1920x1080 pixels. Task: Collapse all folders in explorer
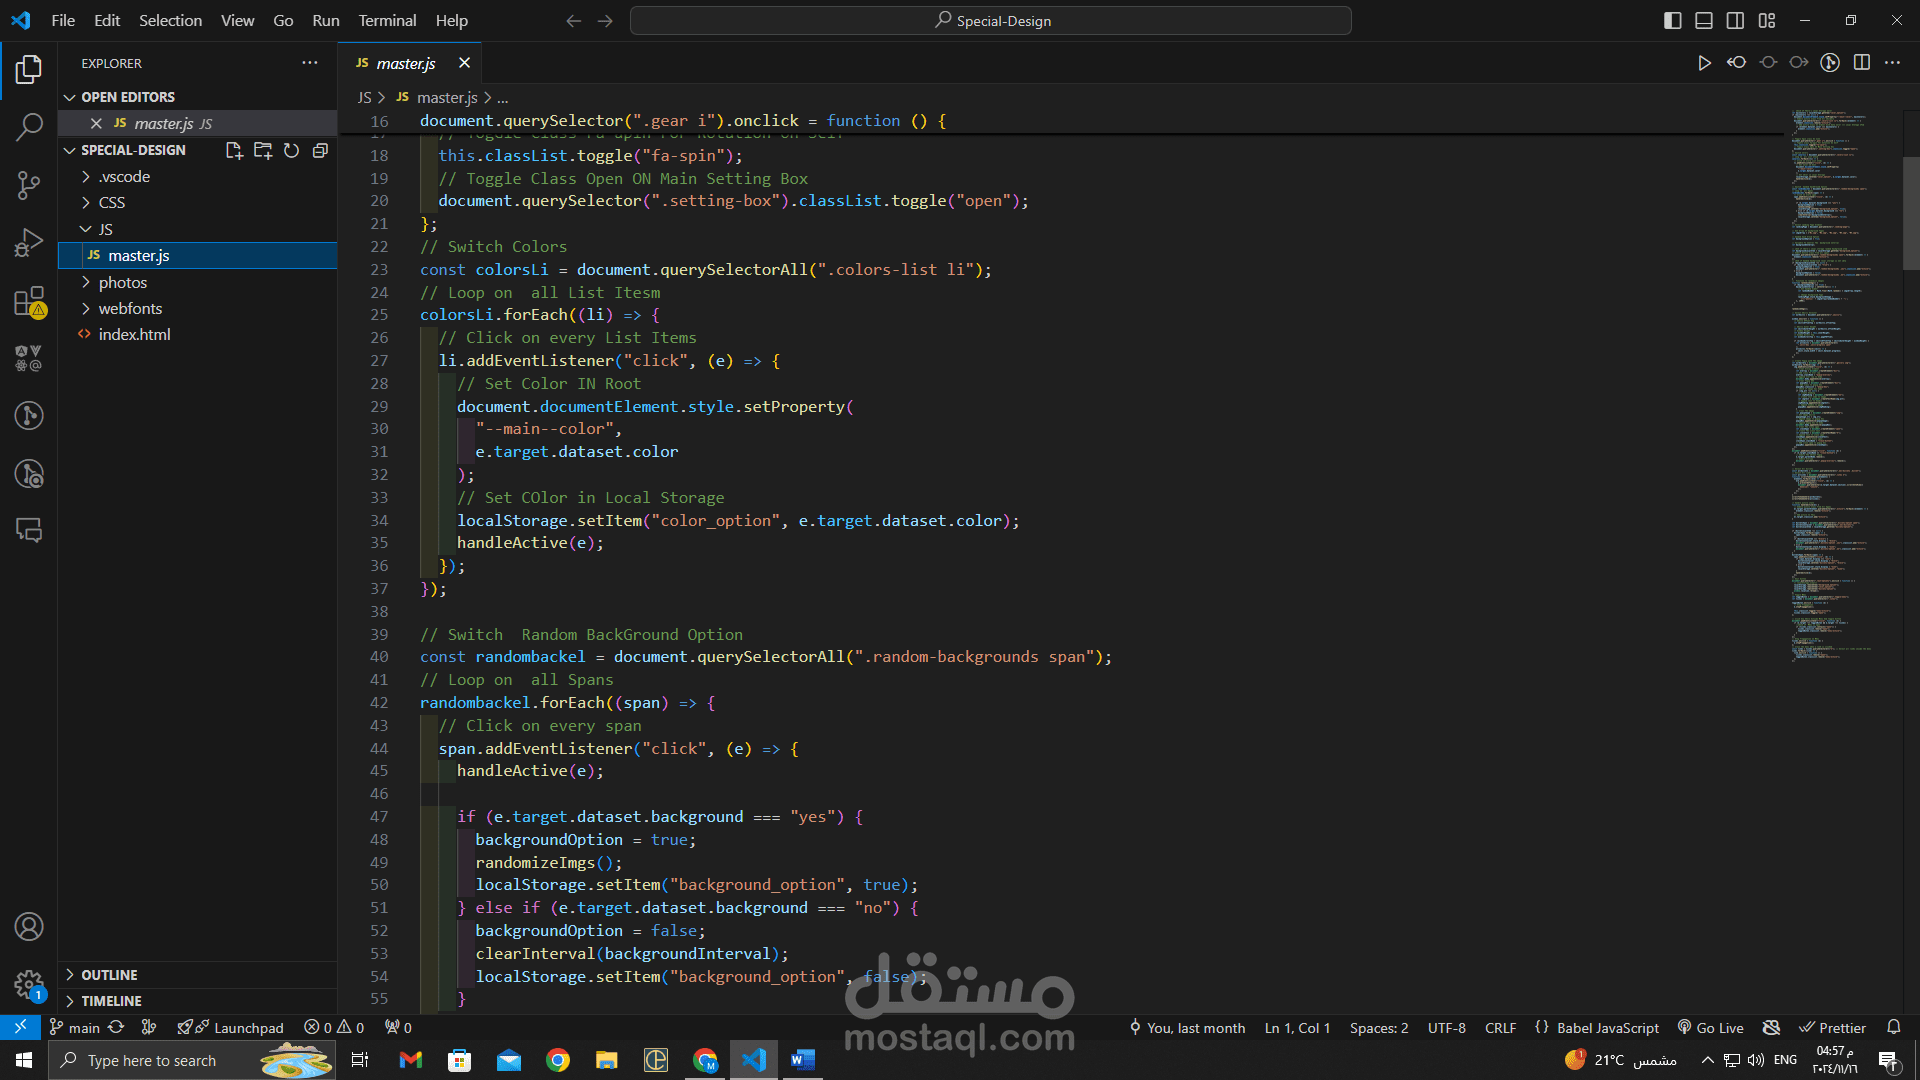320,150
